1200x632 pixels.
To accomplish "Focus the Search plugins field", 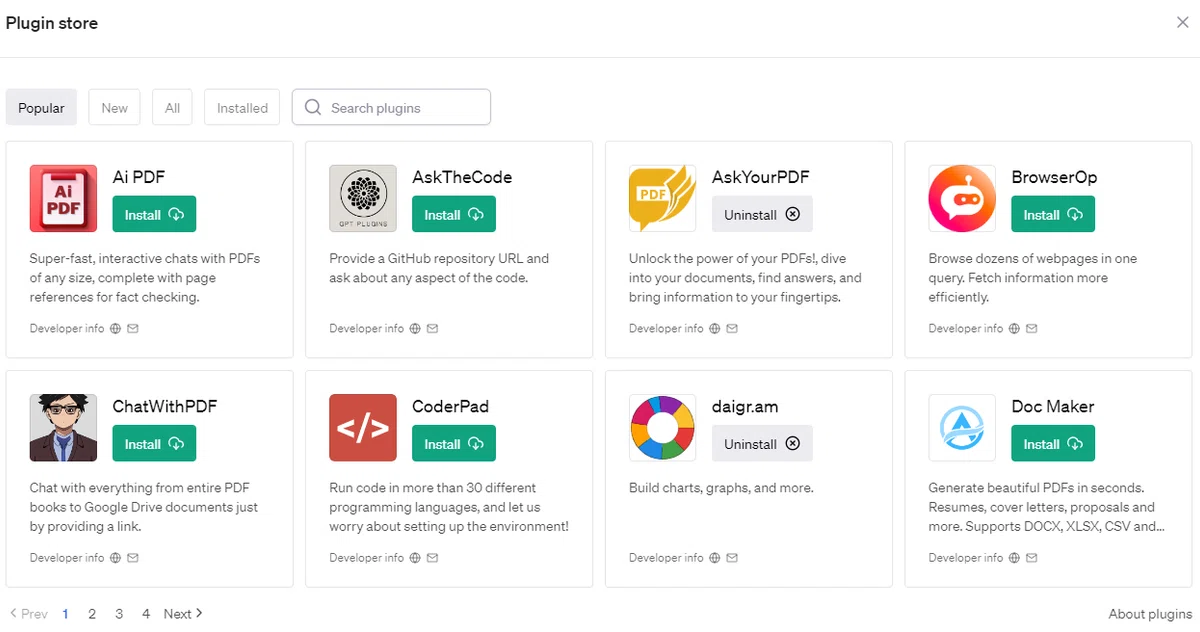I will click(x=391, y=107).
